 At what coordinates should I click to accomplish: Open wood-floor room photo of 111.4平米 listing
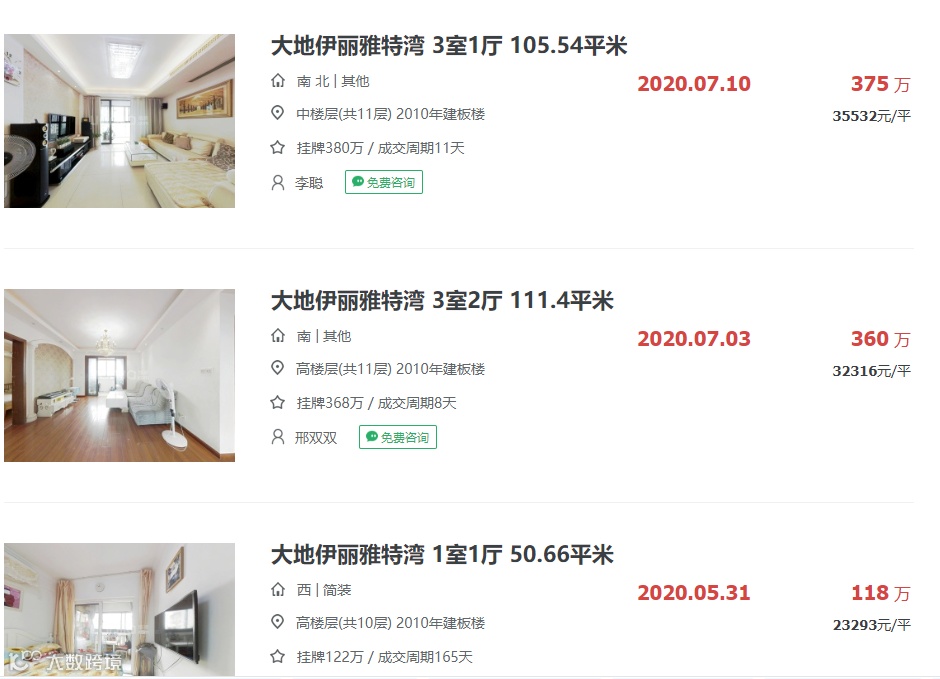tap(119, 376)
